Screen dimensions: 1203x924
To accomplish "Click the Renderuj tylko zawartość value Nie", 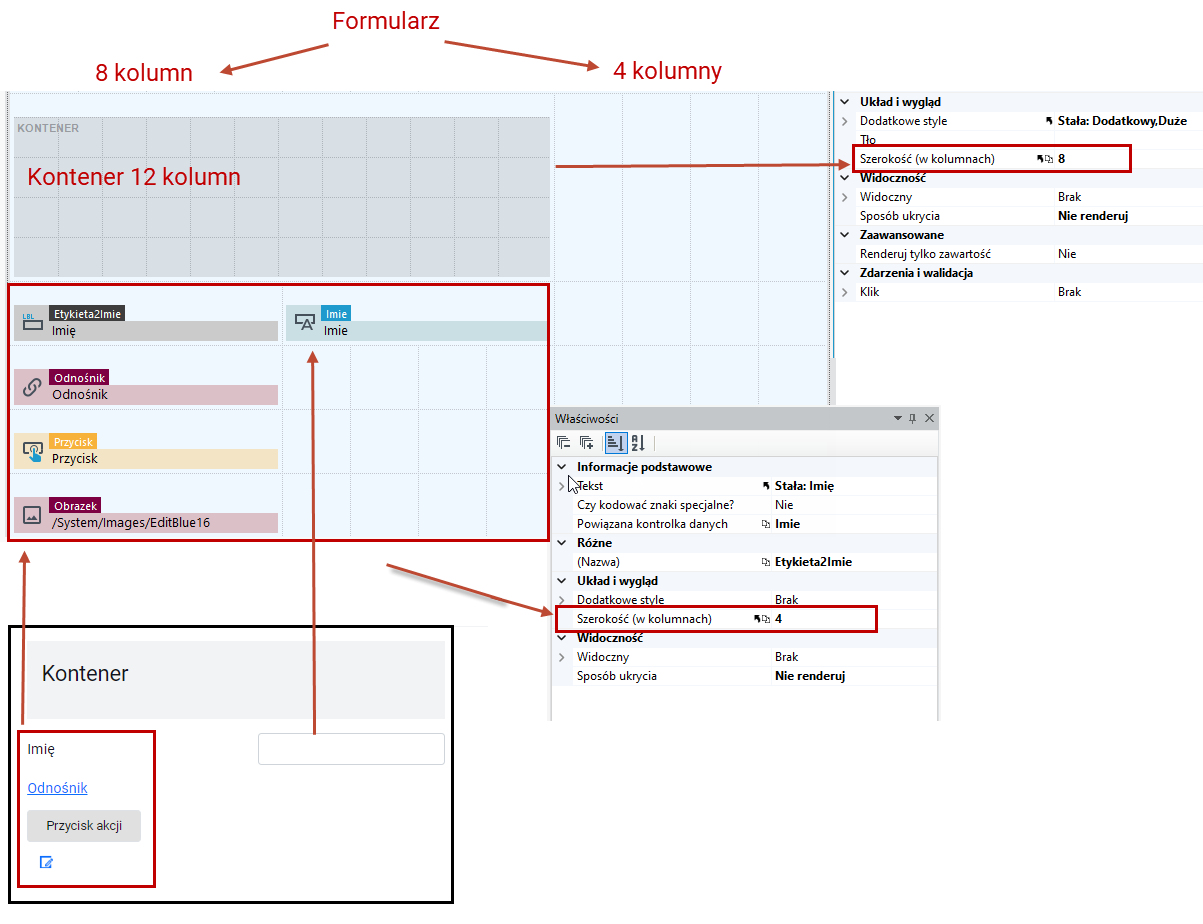I will click(x=1067, y=254).
